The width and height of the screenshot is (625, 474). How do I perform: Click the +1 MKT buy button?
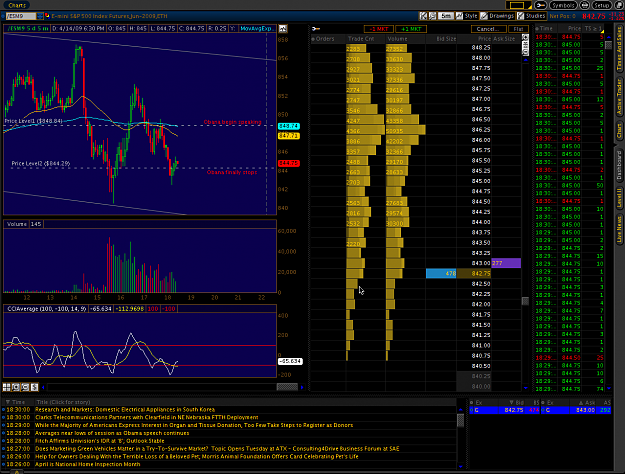[x=411, y=29]
